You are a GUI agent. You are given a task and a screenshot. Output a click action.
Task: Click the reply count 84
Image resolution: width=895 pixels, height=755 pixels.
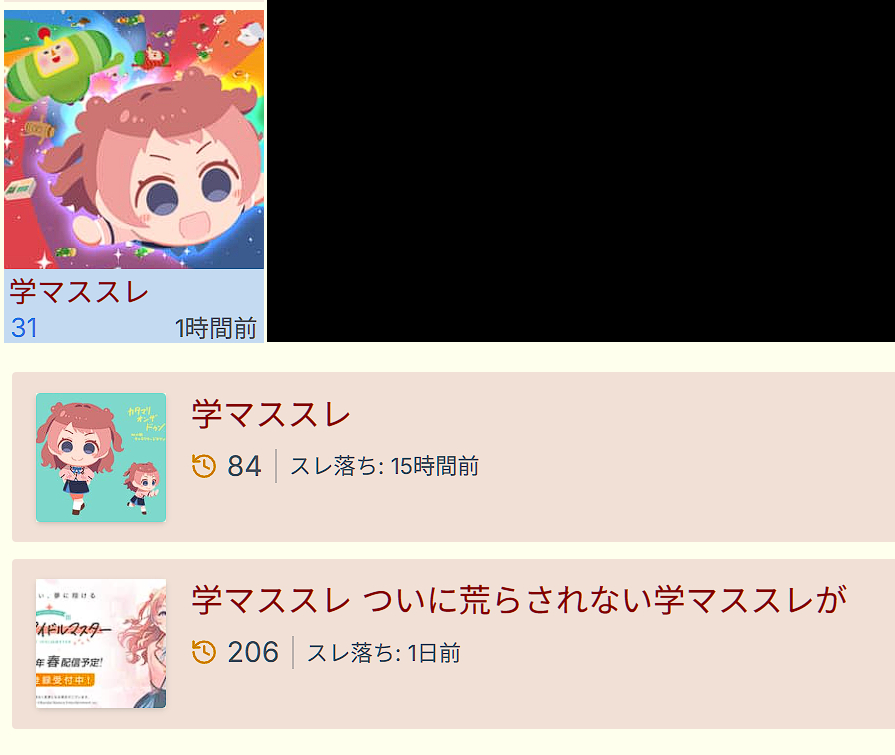(244, 466)
